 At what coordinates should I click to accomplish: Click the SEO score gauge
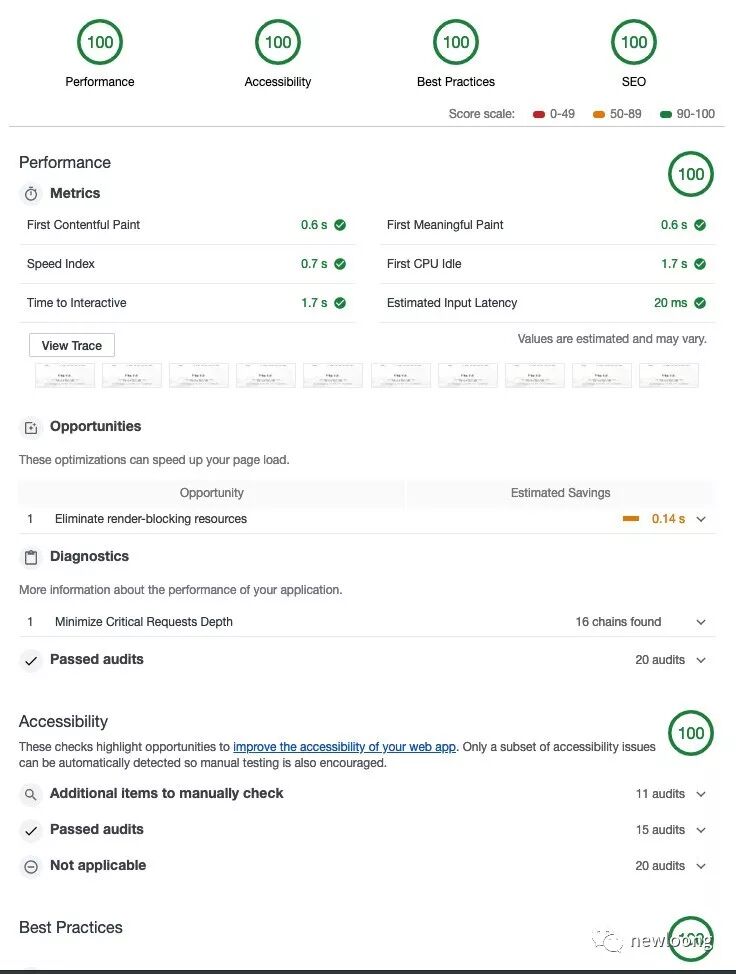click(634, 43)
